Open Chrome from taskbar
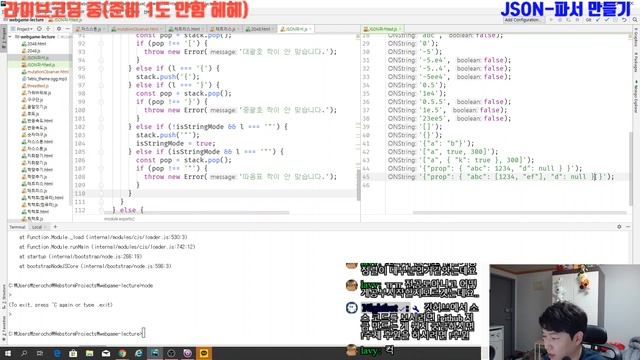 [x=122, y=353]
